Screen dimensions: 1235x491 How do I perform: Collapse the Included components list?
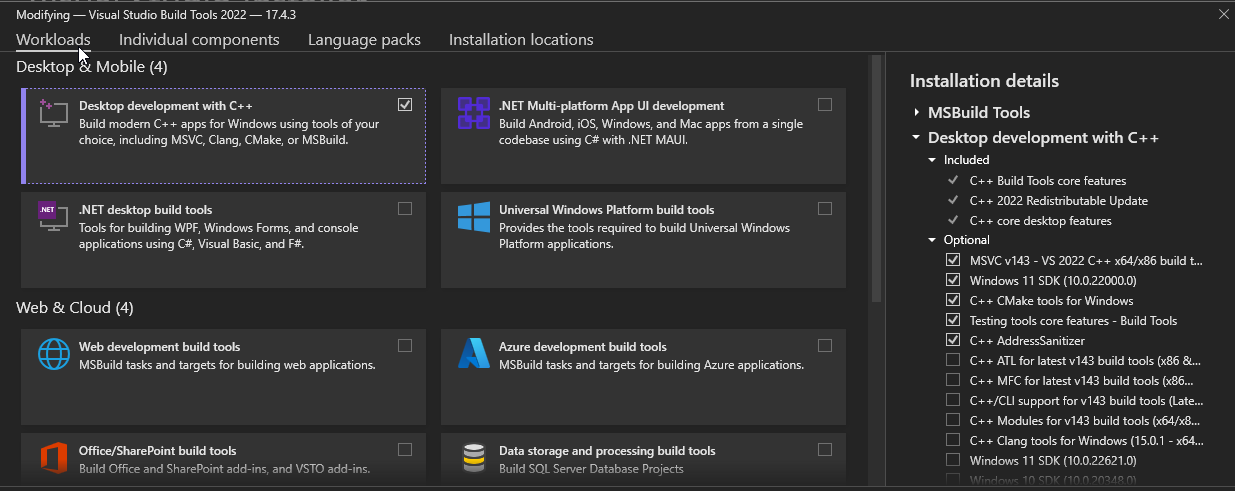pyautogui.click(x=932, y=160)
